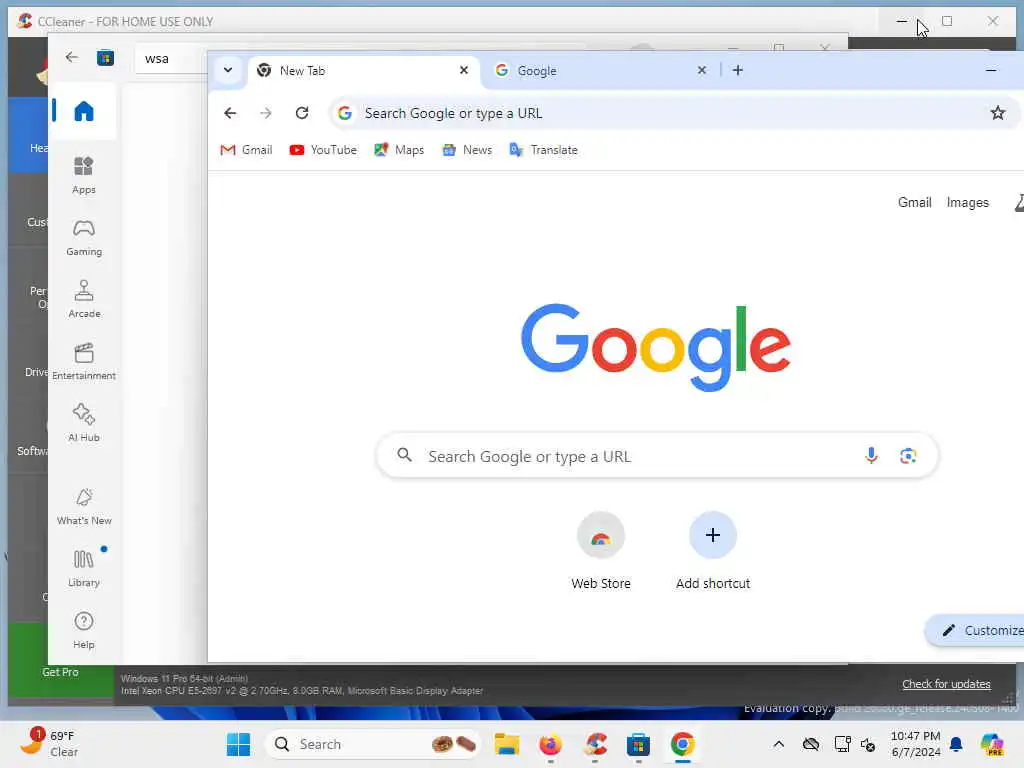Click Chrome back navigation arrow

click(230, 113)
